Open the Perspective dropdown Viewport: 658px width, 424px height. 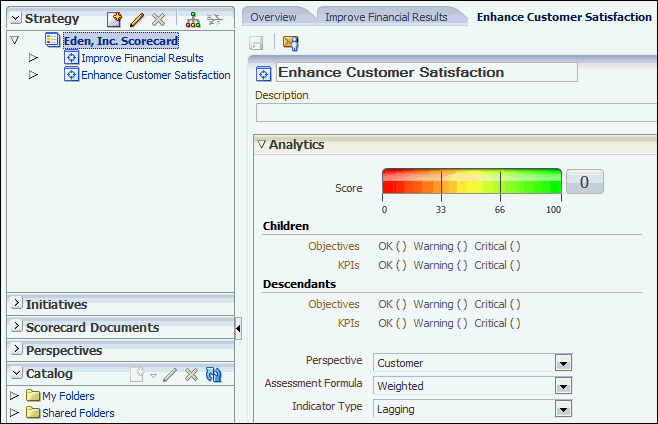point(563,363)
